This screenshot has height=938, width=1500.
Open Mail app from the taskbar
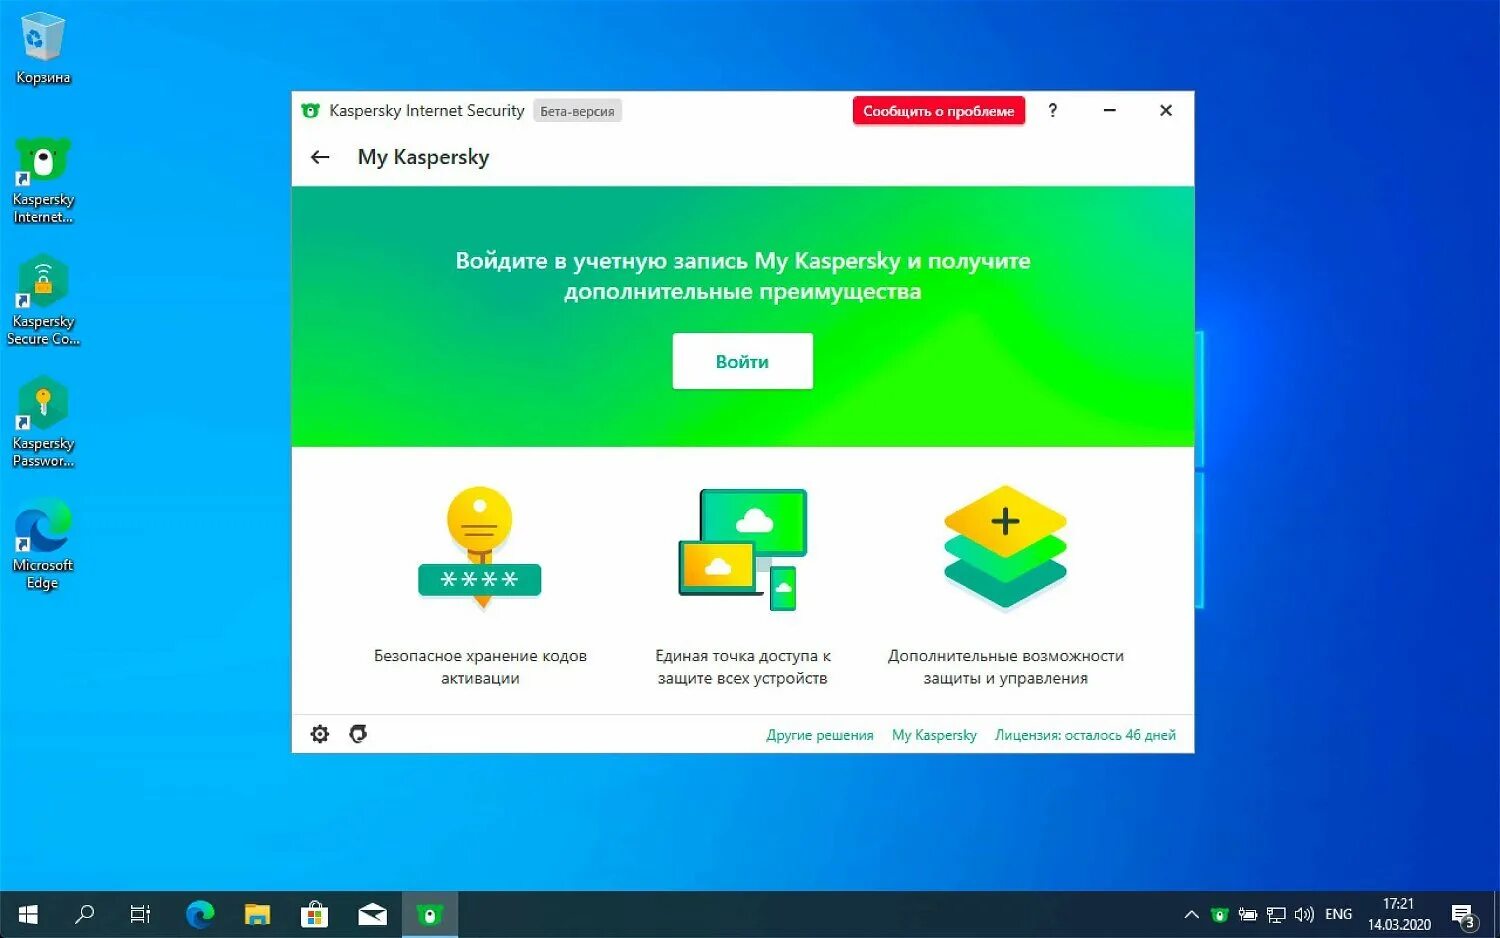[x=373, y=914]
